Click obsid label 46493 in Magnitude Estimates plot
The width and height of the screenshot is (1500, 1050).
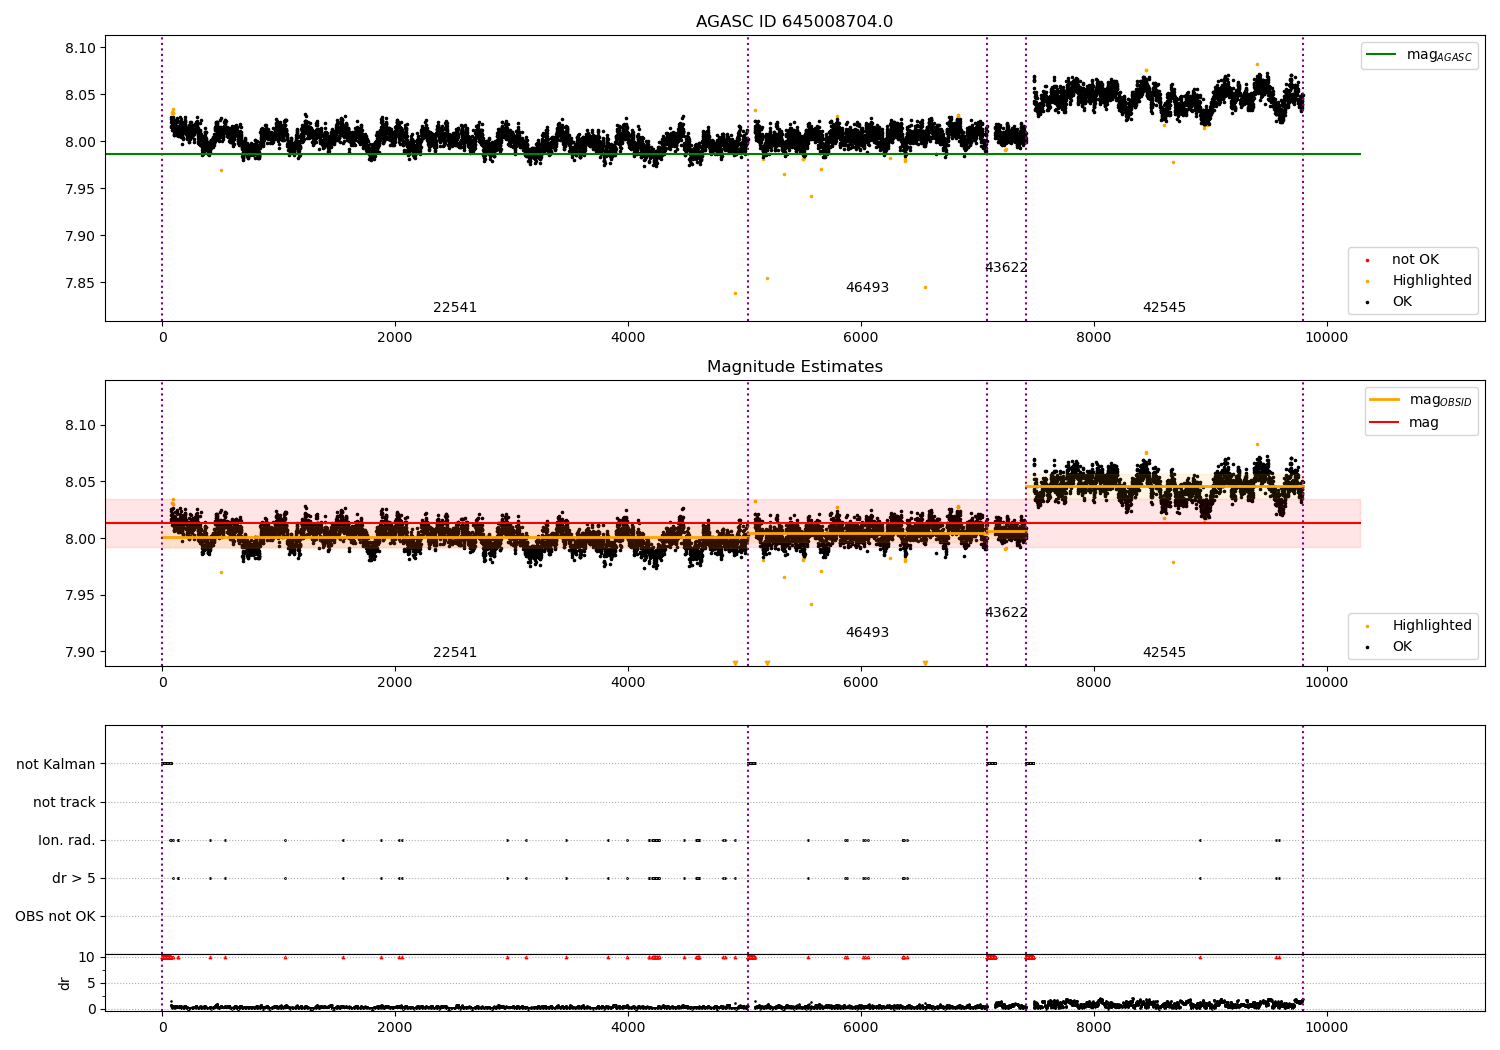click(867, 633)
